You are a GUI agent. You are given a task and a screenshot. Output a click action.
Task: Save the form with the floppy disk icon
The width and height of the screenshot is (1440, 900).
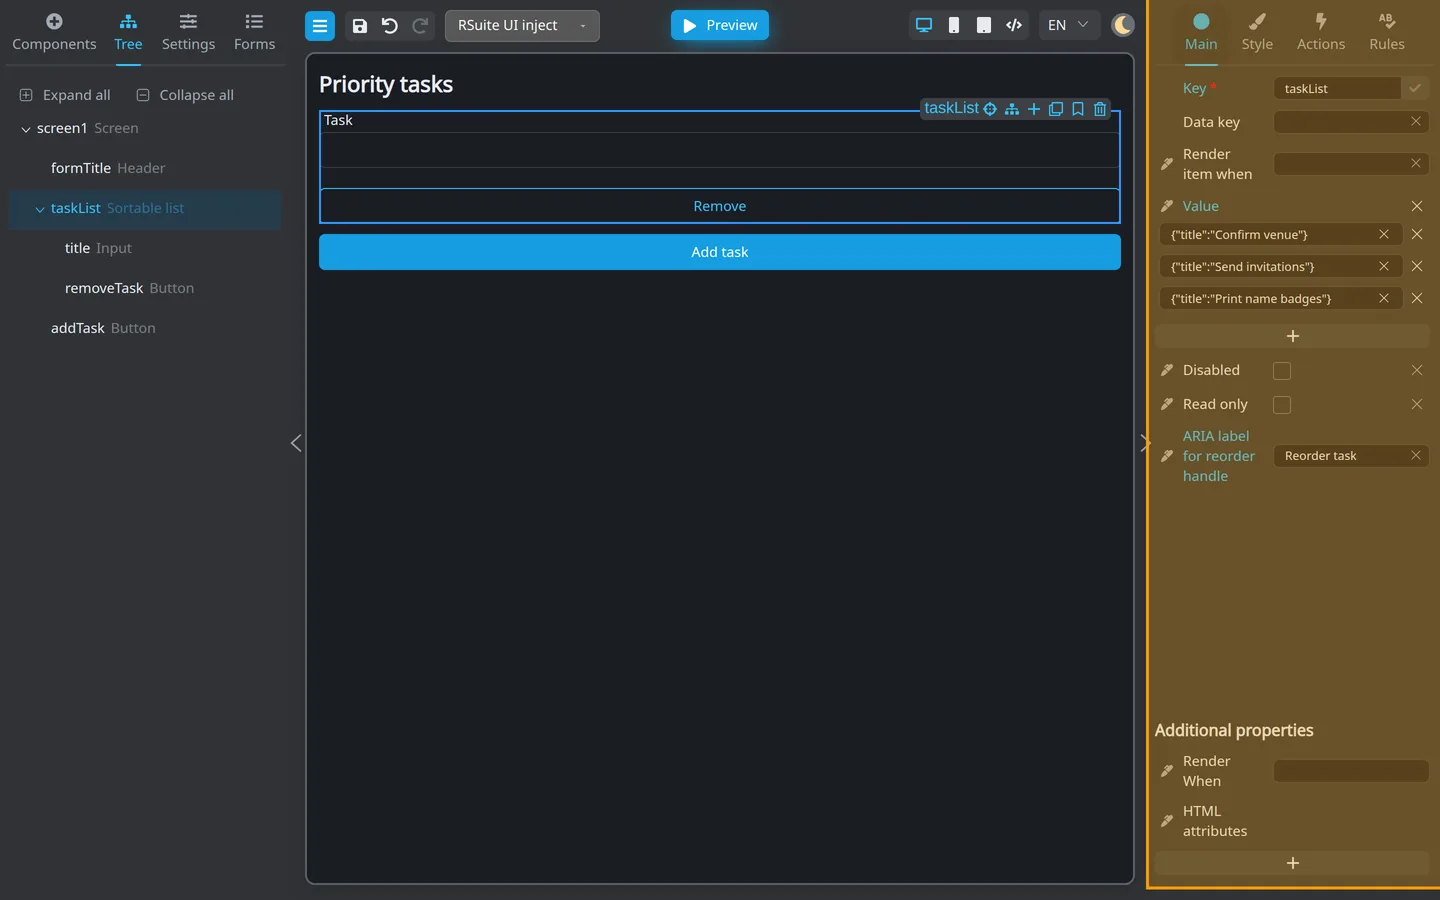(x=360, y=26)
